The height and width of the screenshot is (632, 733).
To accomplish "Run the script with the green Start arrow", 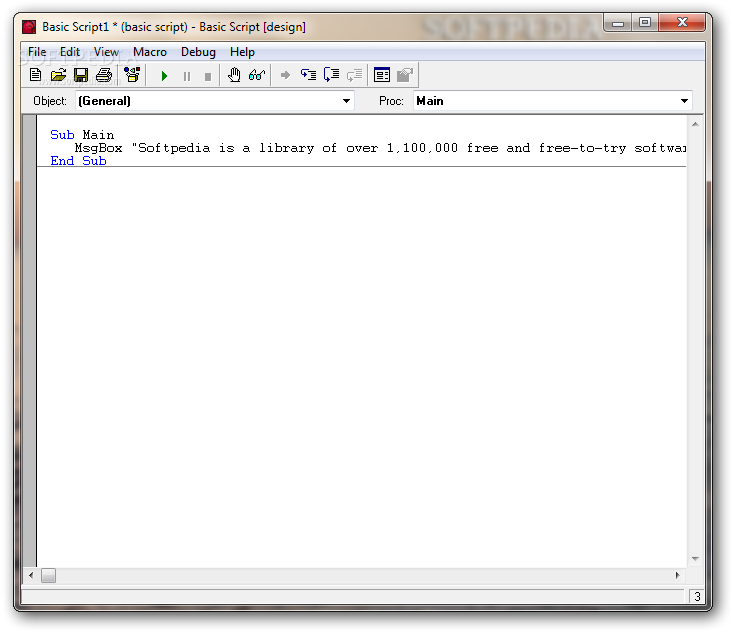I will tap(164, 76).
